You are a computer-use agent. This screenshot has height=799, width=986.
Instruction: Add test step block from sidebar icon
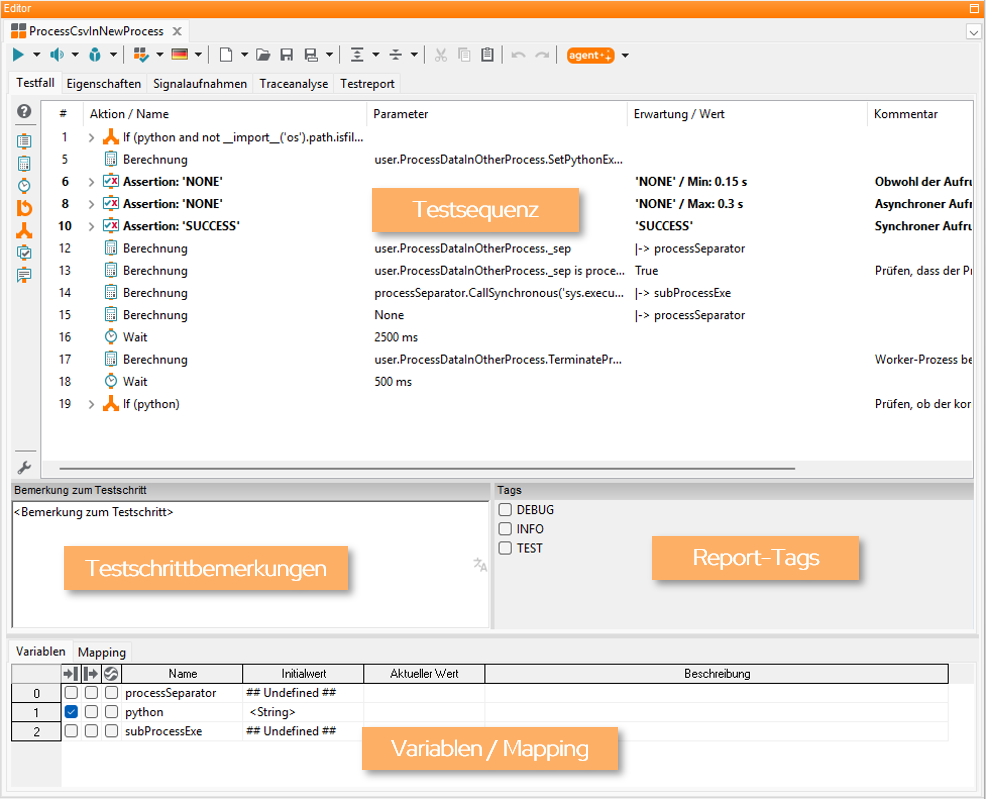(24, 141)
